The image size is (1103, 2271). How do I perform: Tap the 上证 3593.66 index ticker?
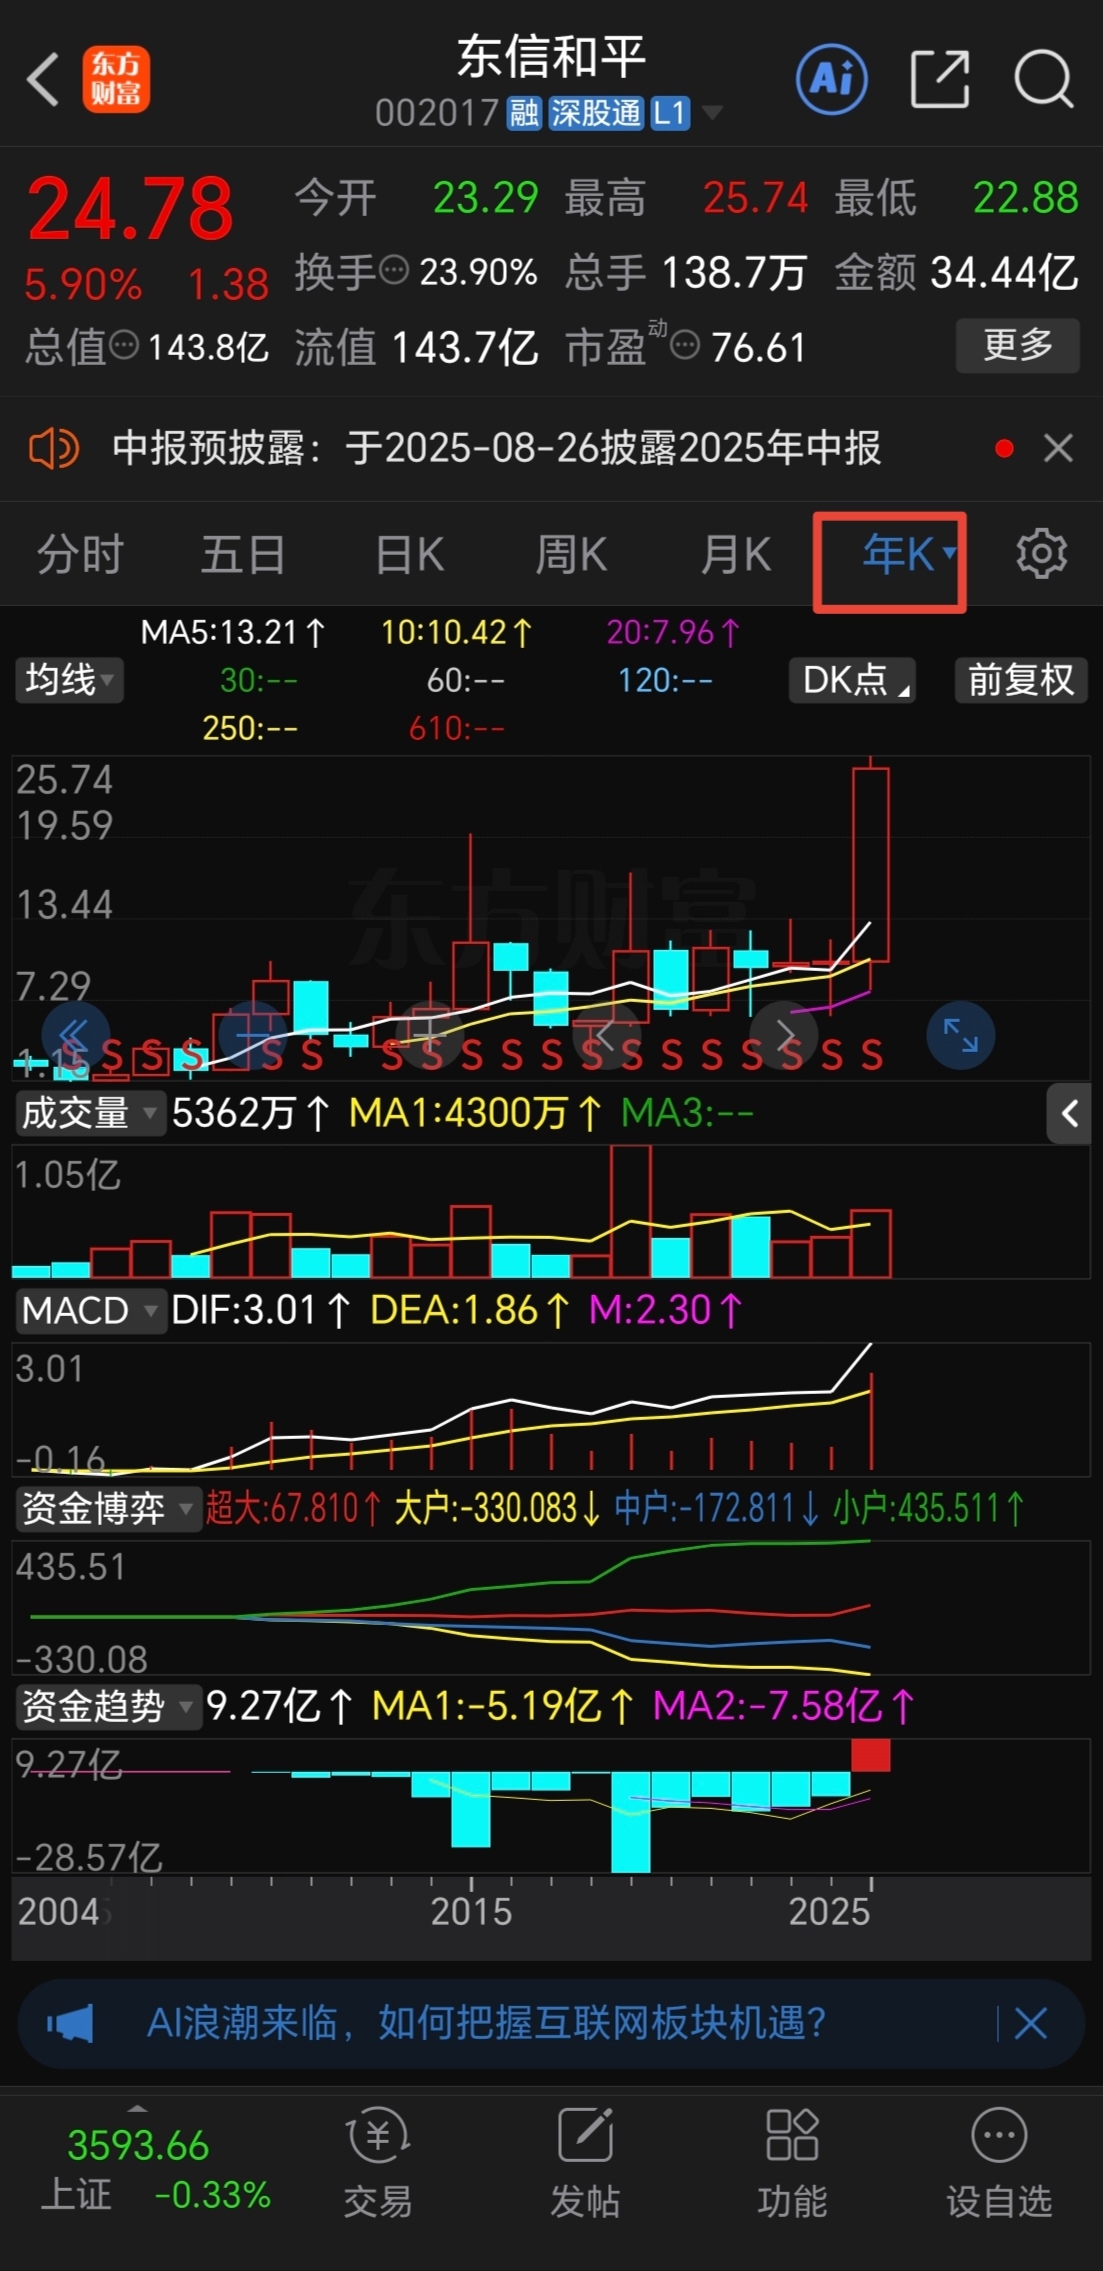click(155, 2169)
